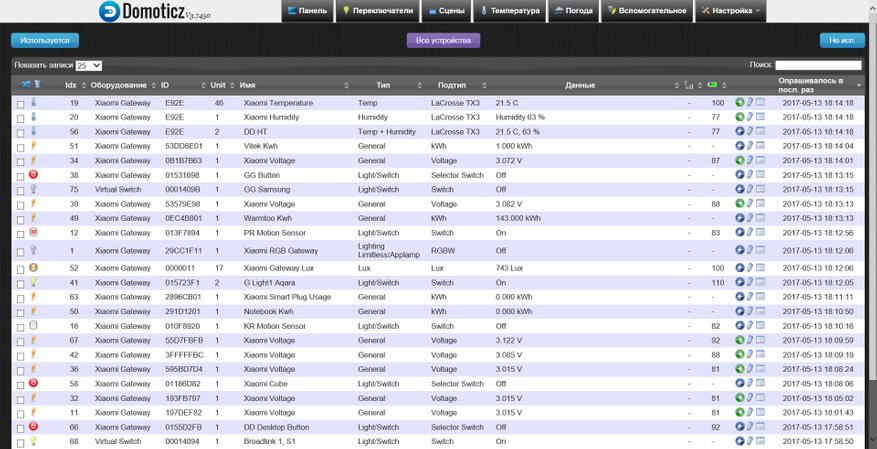Select the checkbox for Vitek Kwh

pos(21,148)
